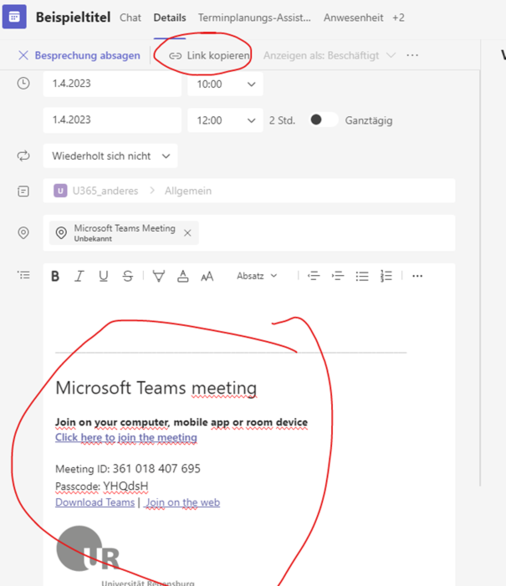Screen dimensions: 506x586
Task: Click the Link kopieren button
Action: click(209, 56)
